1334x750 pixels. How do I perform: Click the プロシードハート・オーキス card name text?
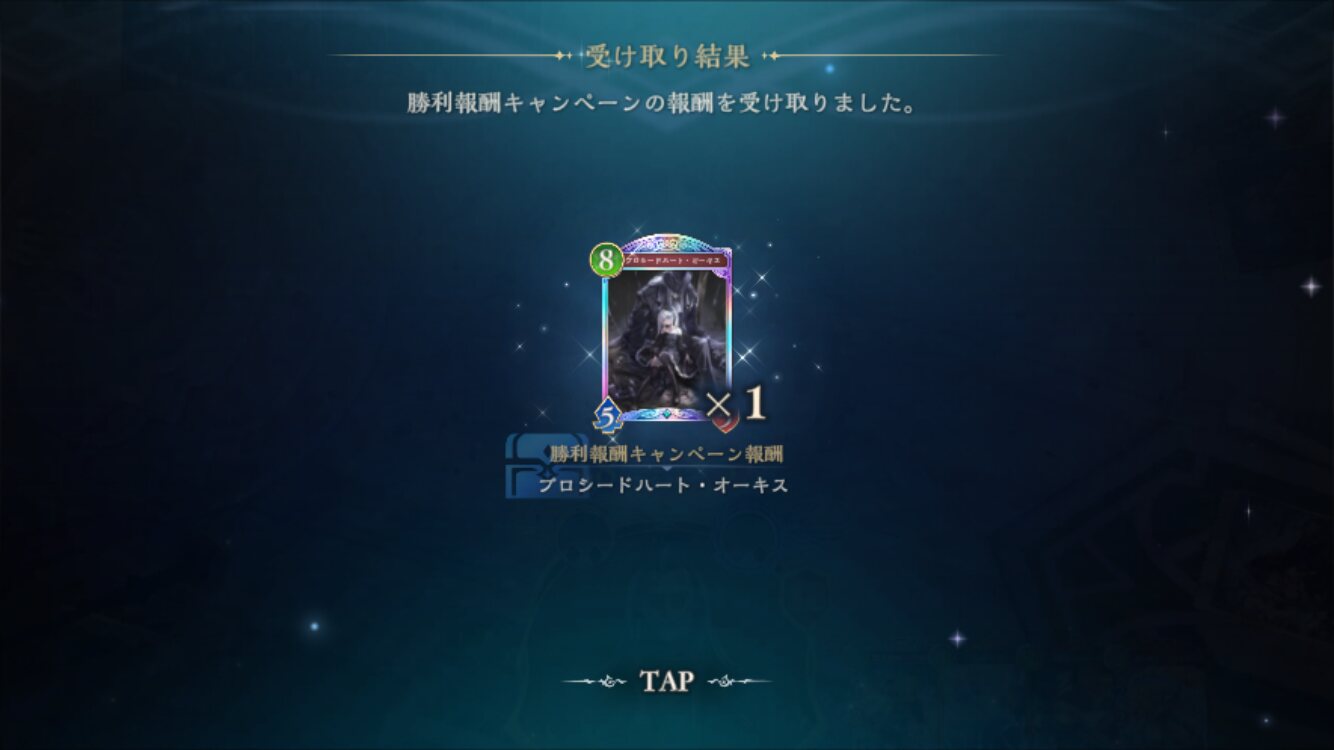(664, 486)
